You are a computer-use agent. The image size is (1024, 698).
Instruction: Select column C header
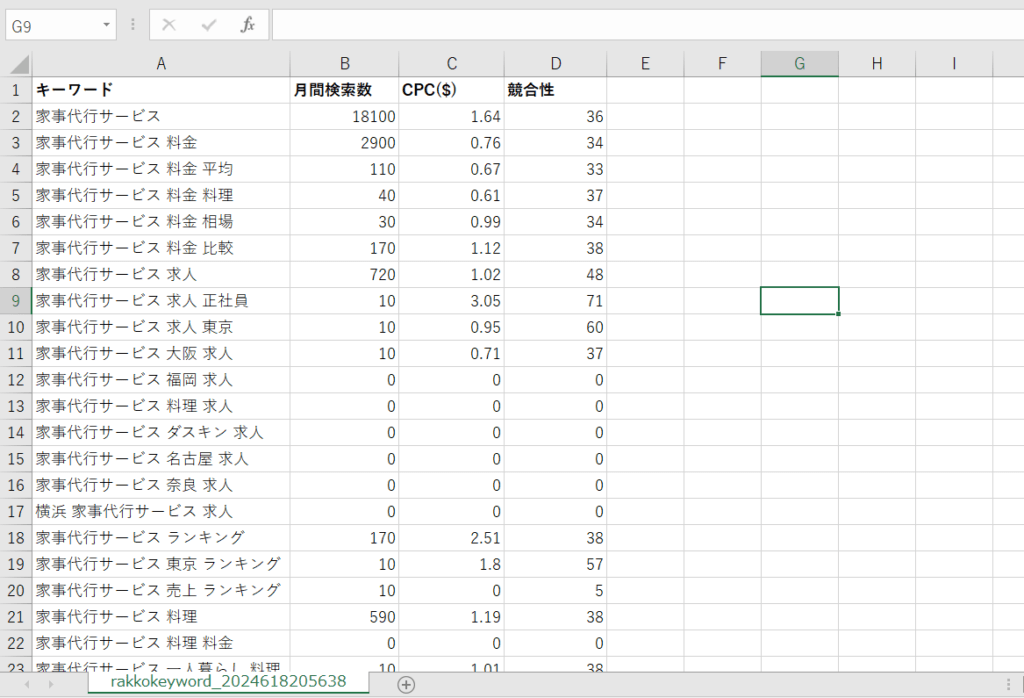(451, 64)
